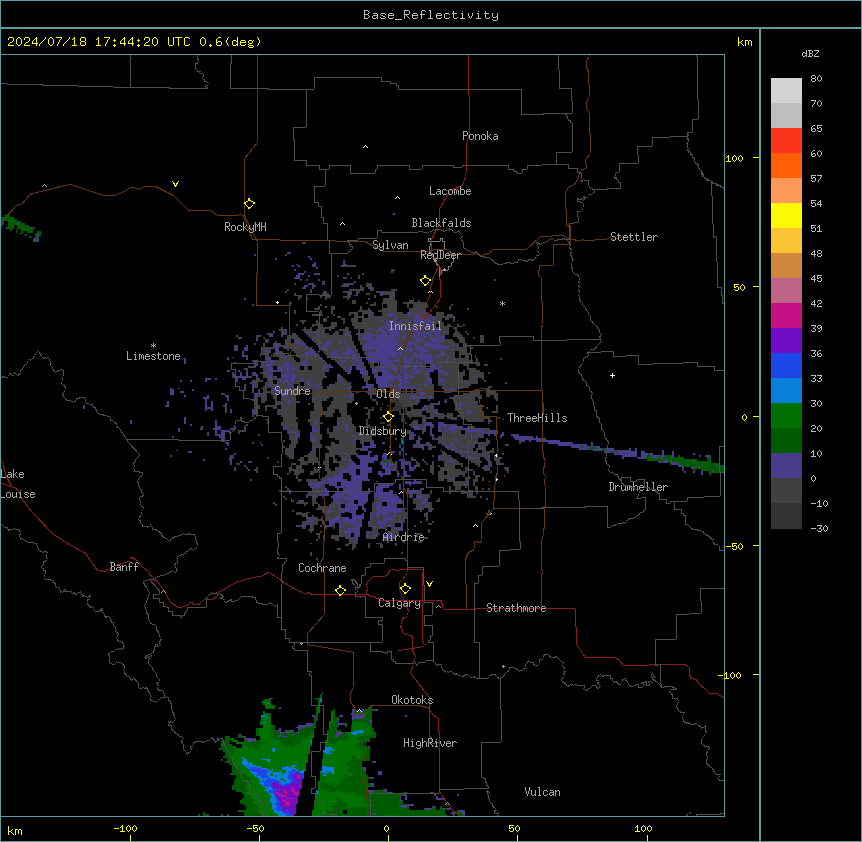
Task: Click the RockyMH town label
Action: click(245, 227)
